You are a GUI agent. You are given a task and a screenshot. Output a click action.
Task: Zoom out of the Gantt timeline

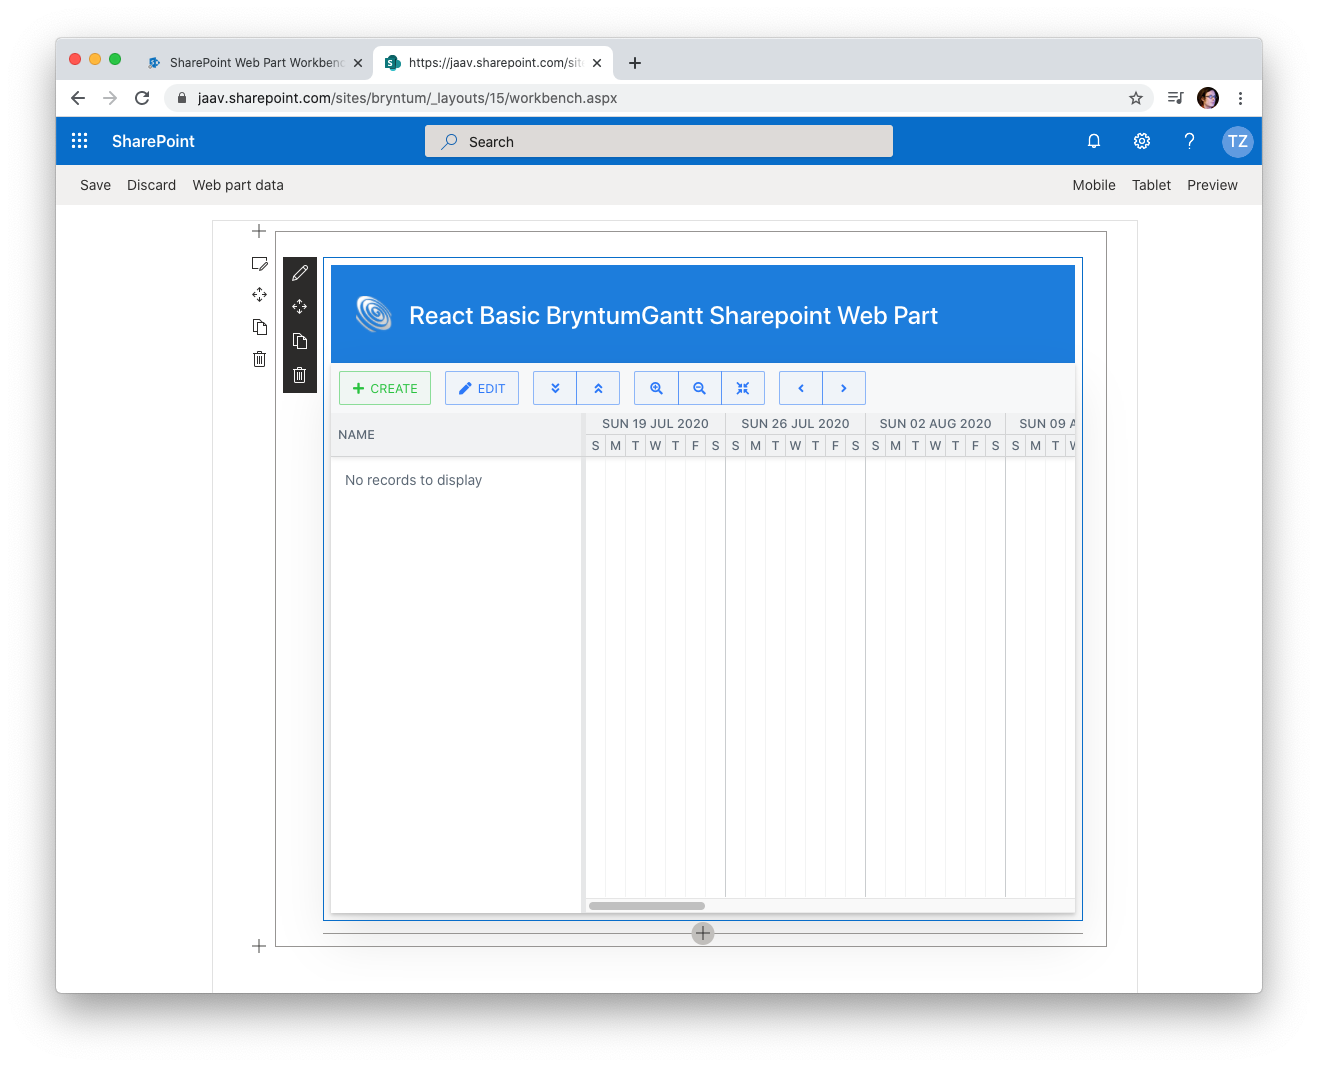pyautogui.click(x=700, y=388)
